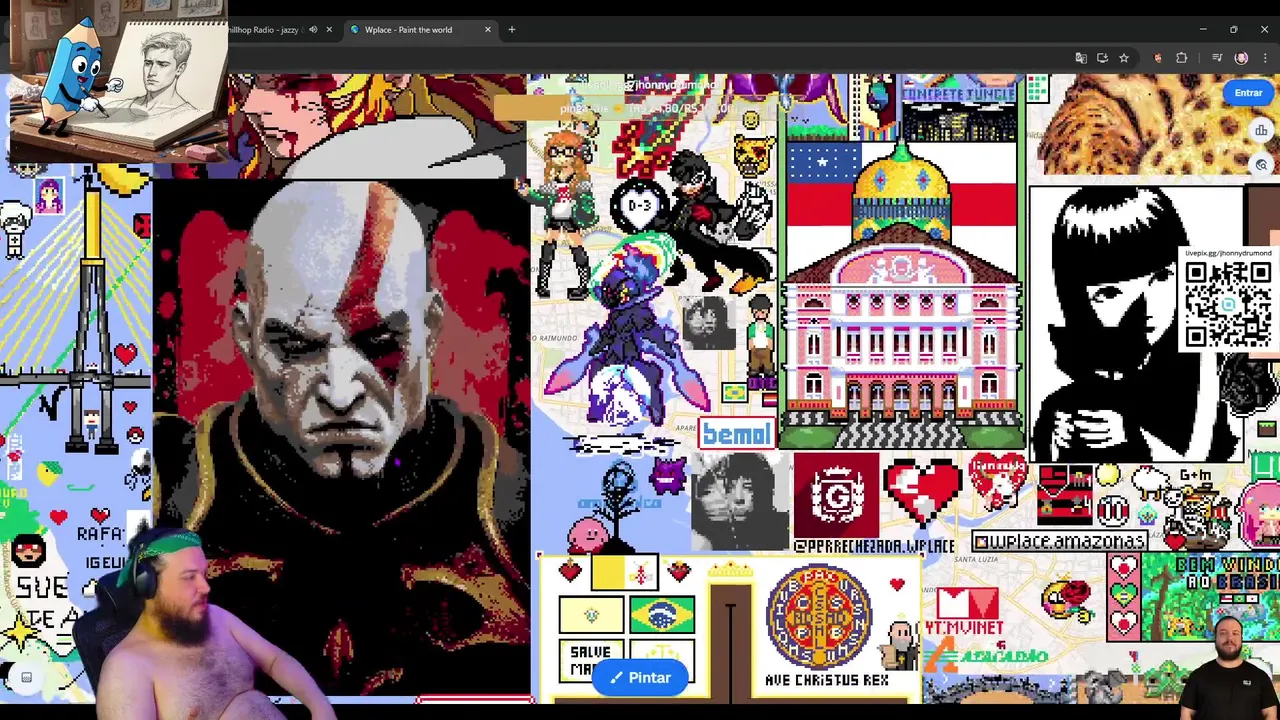
Task: Open the face avatar extension icon
Action: [x=1158, y=58]
